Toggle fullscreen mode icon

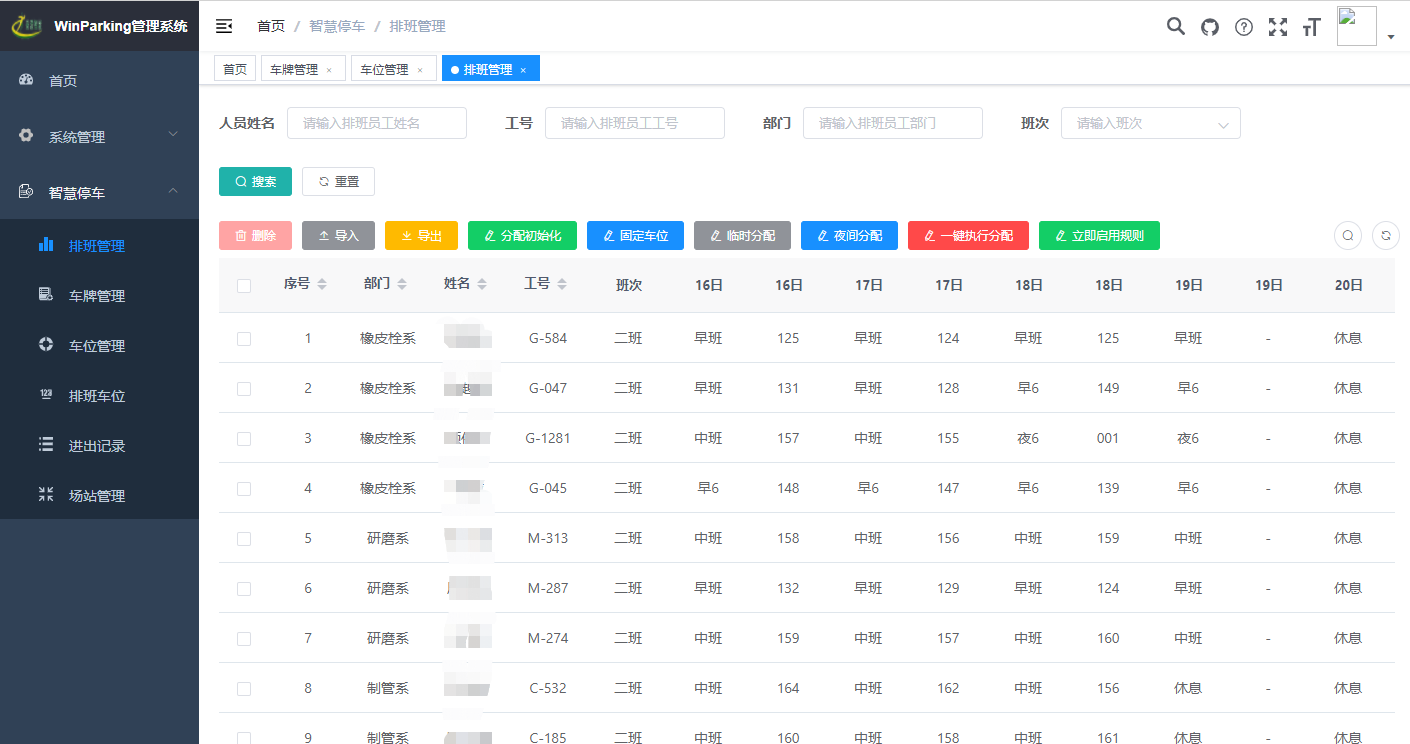click(1278, 27)
